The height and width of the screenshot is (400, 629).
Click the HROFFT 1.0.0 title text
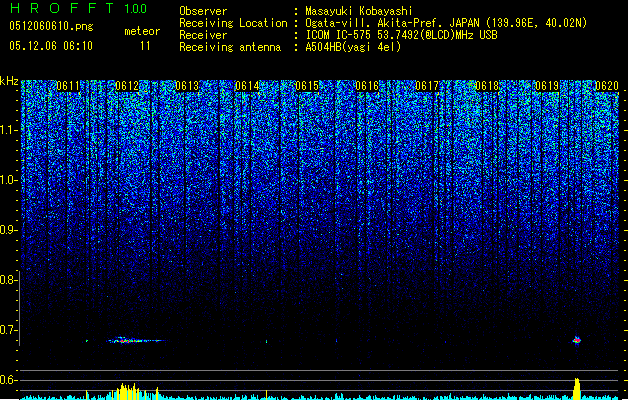point(79,8)
